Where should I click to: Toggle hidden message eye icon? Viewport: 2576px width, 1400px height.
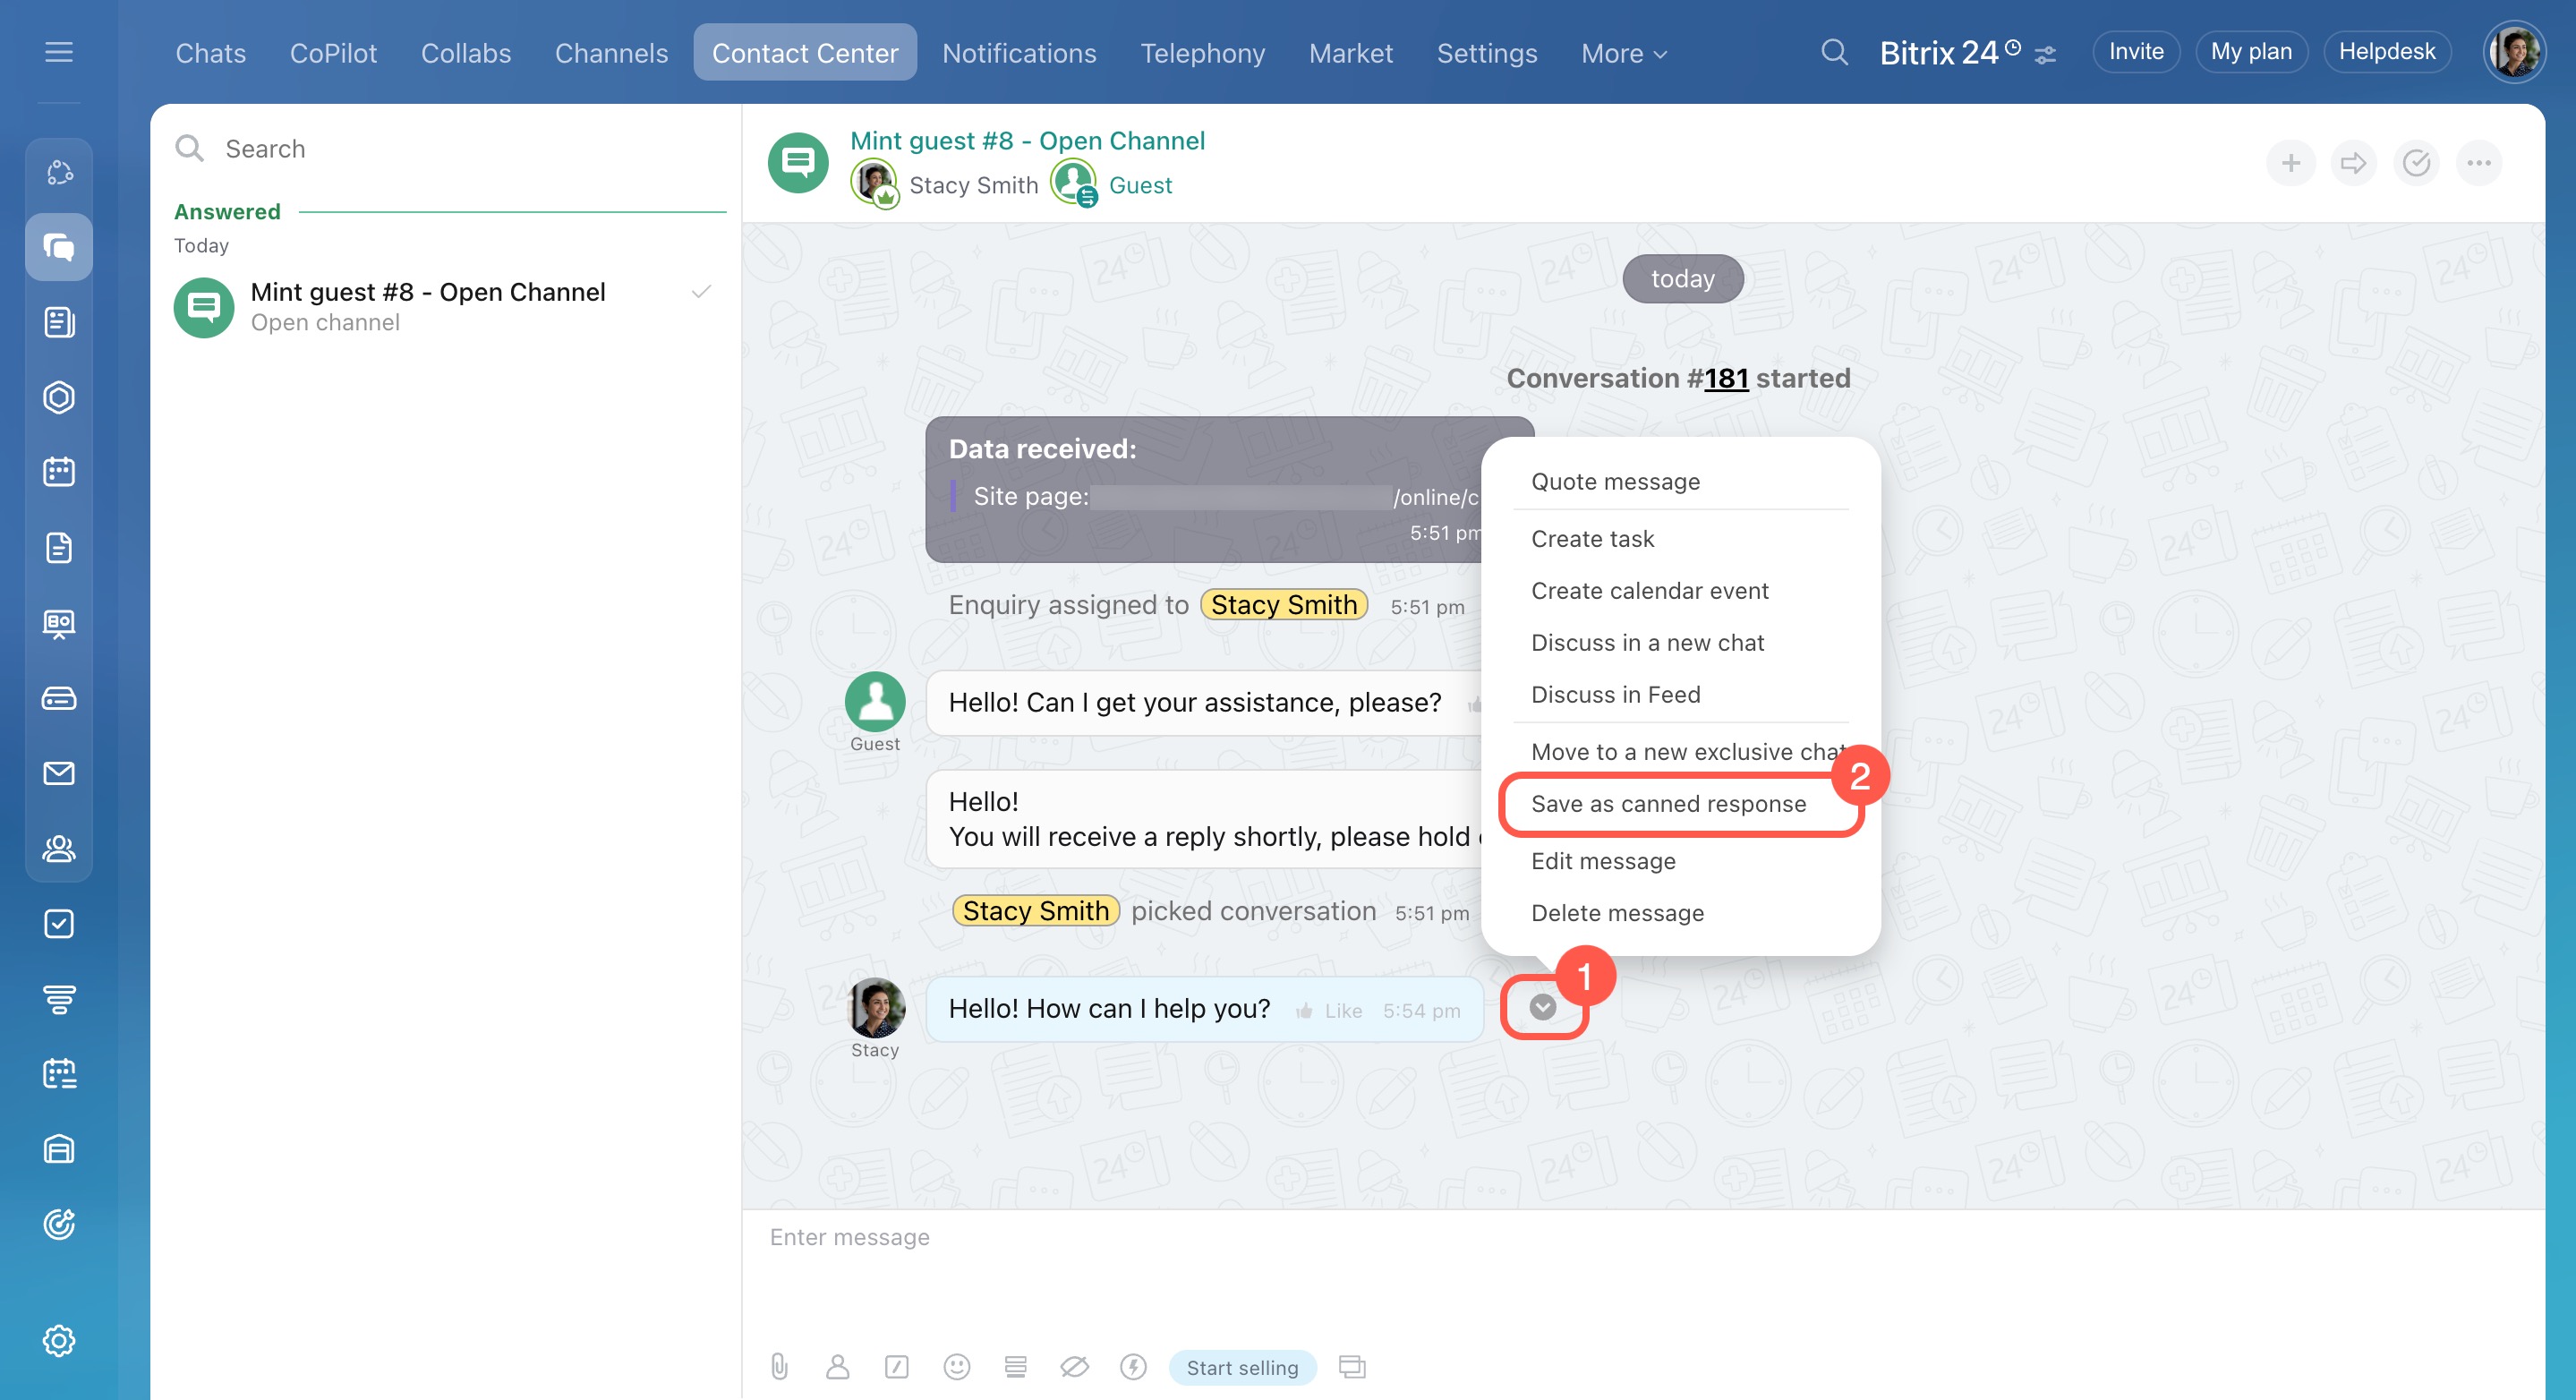(1074, 1366)
